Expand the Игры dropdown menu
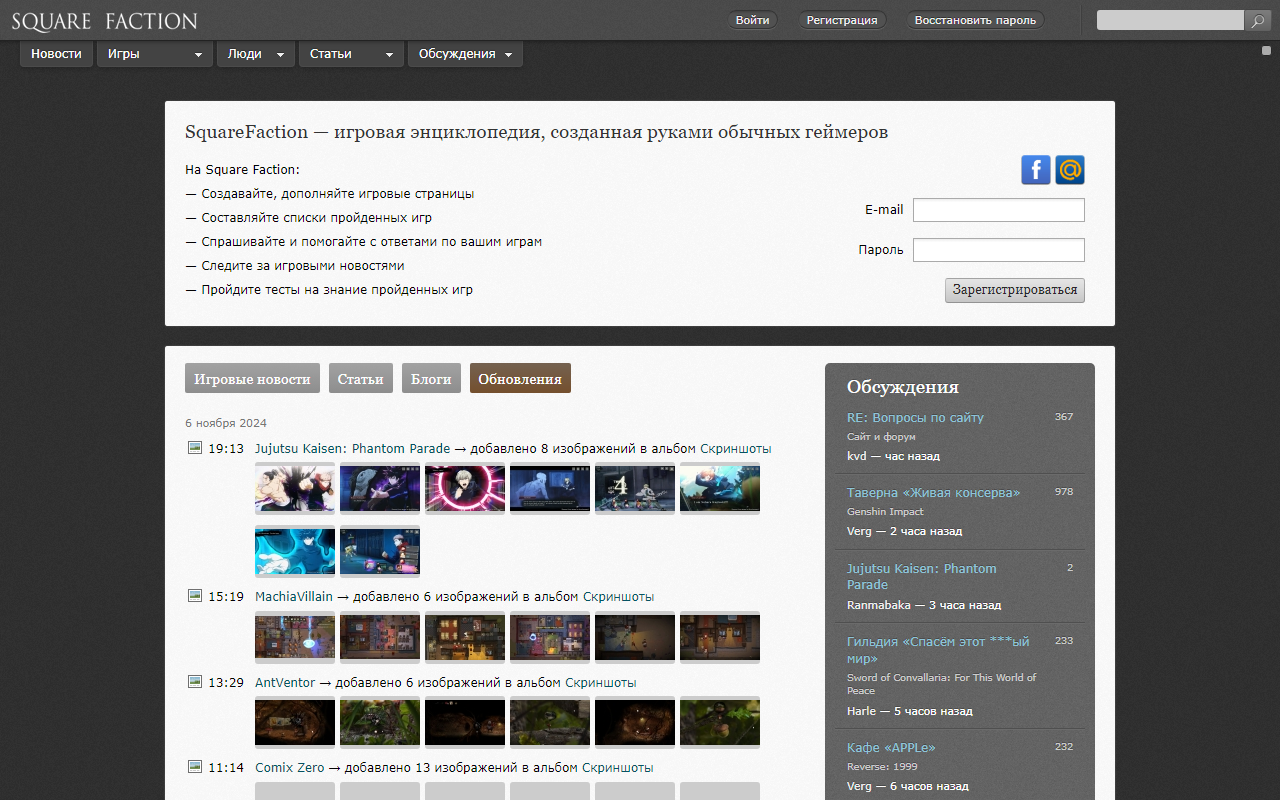 pyautogui.click(x=154, y=54)
